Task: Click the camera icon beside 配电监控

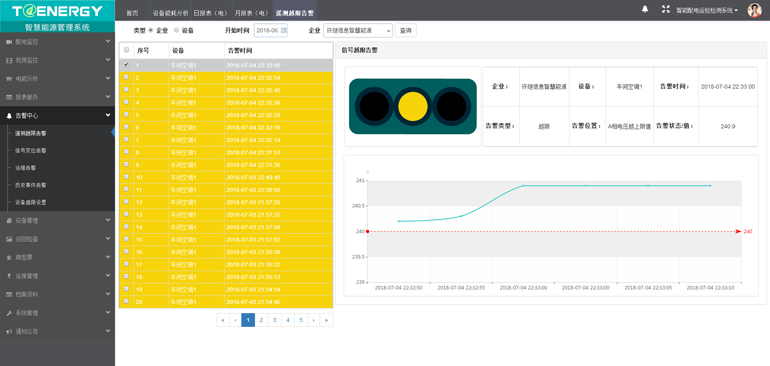Action: tap(9, 42)
